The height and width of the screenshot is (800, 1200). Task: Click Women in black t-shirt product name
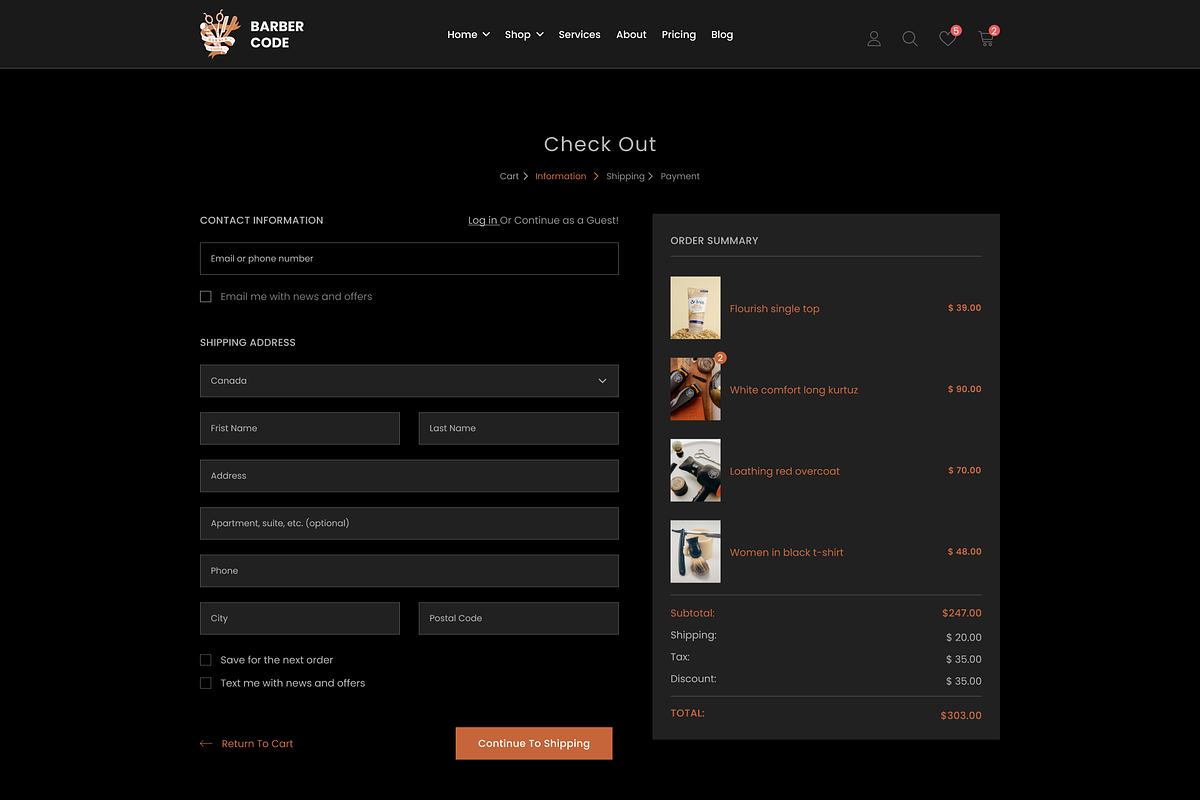click(787, 552)
